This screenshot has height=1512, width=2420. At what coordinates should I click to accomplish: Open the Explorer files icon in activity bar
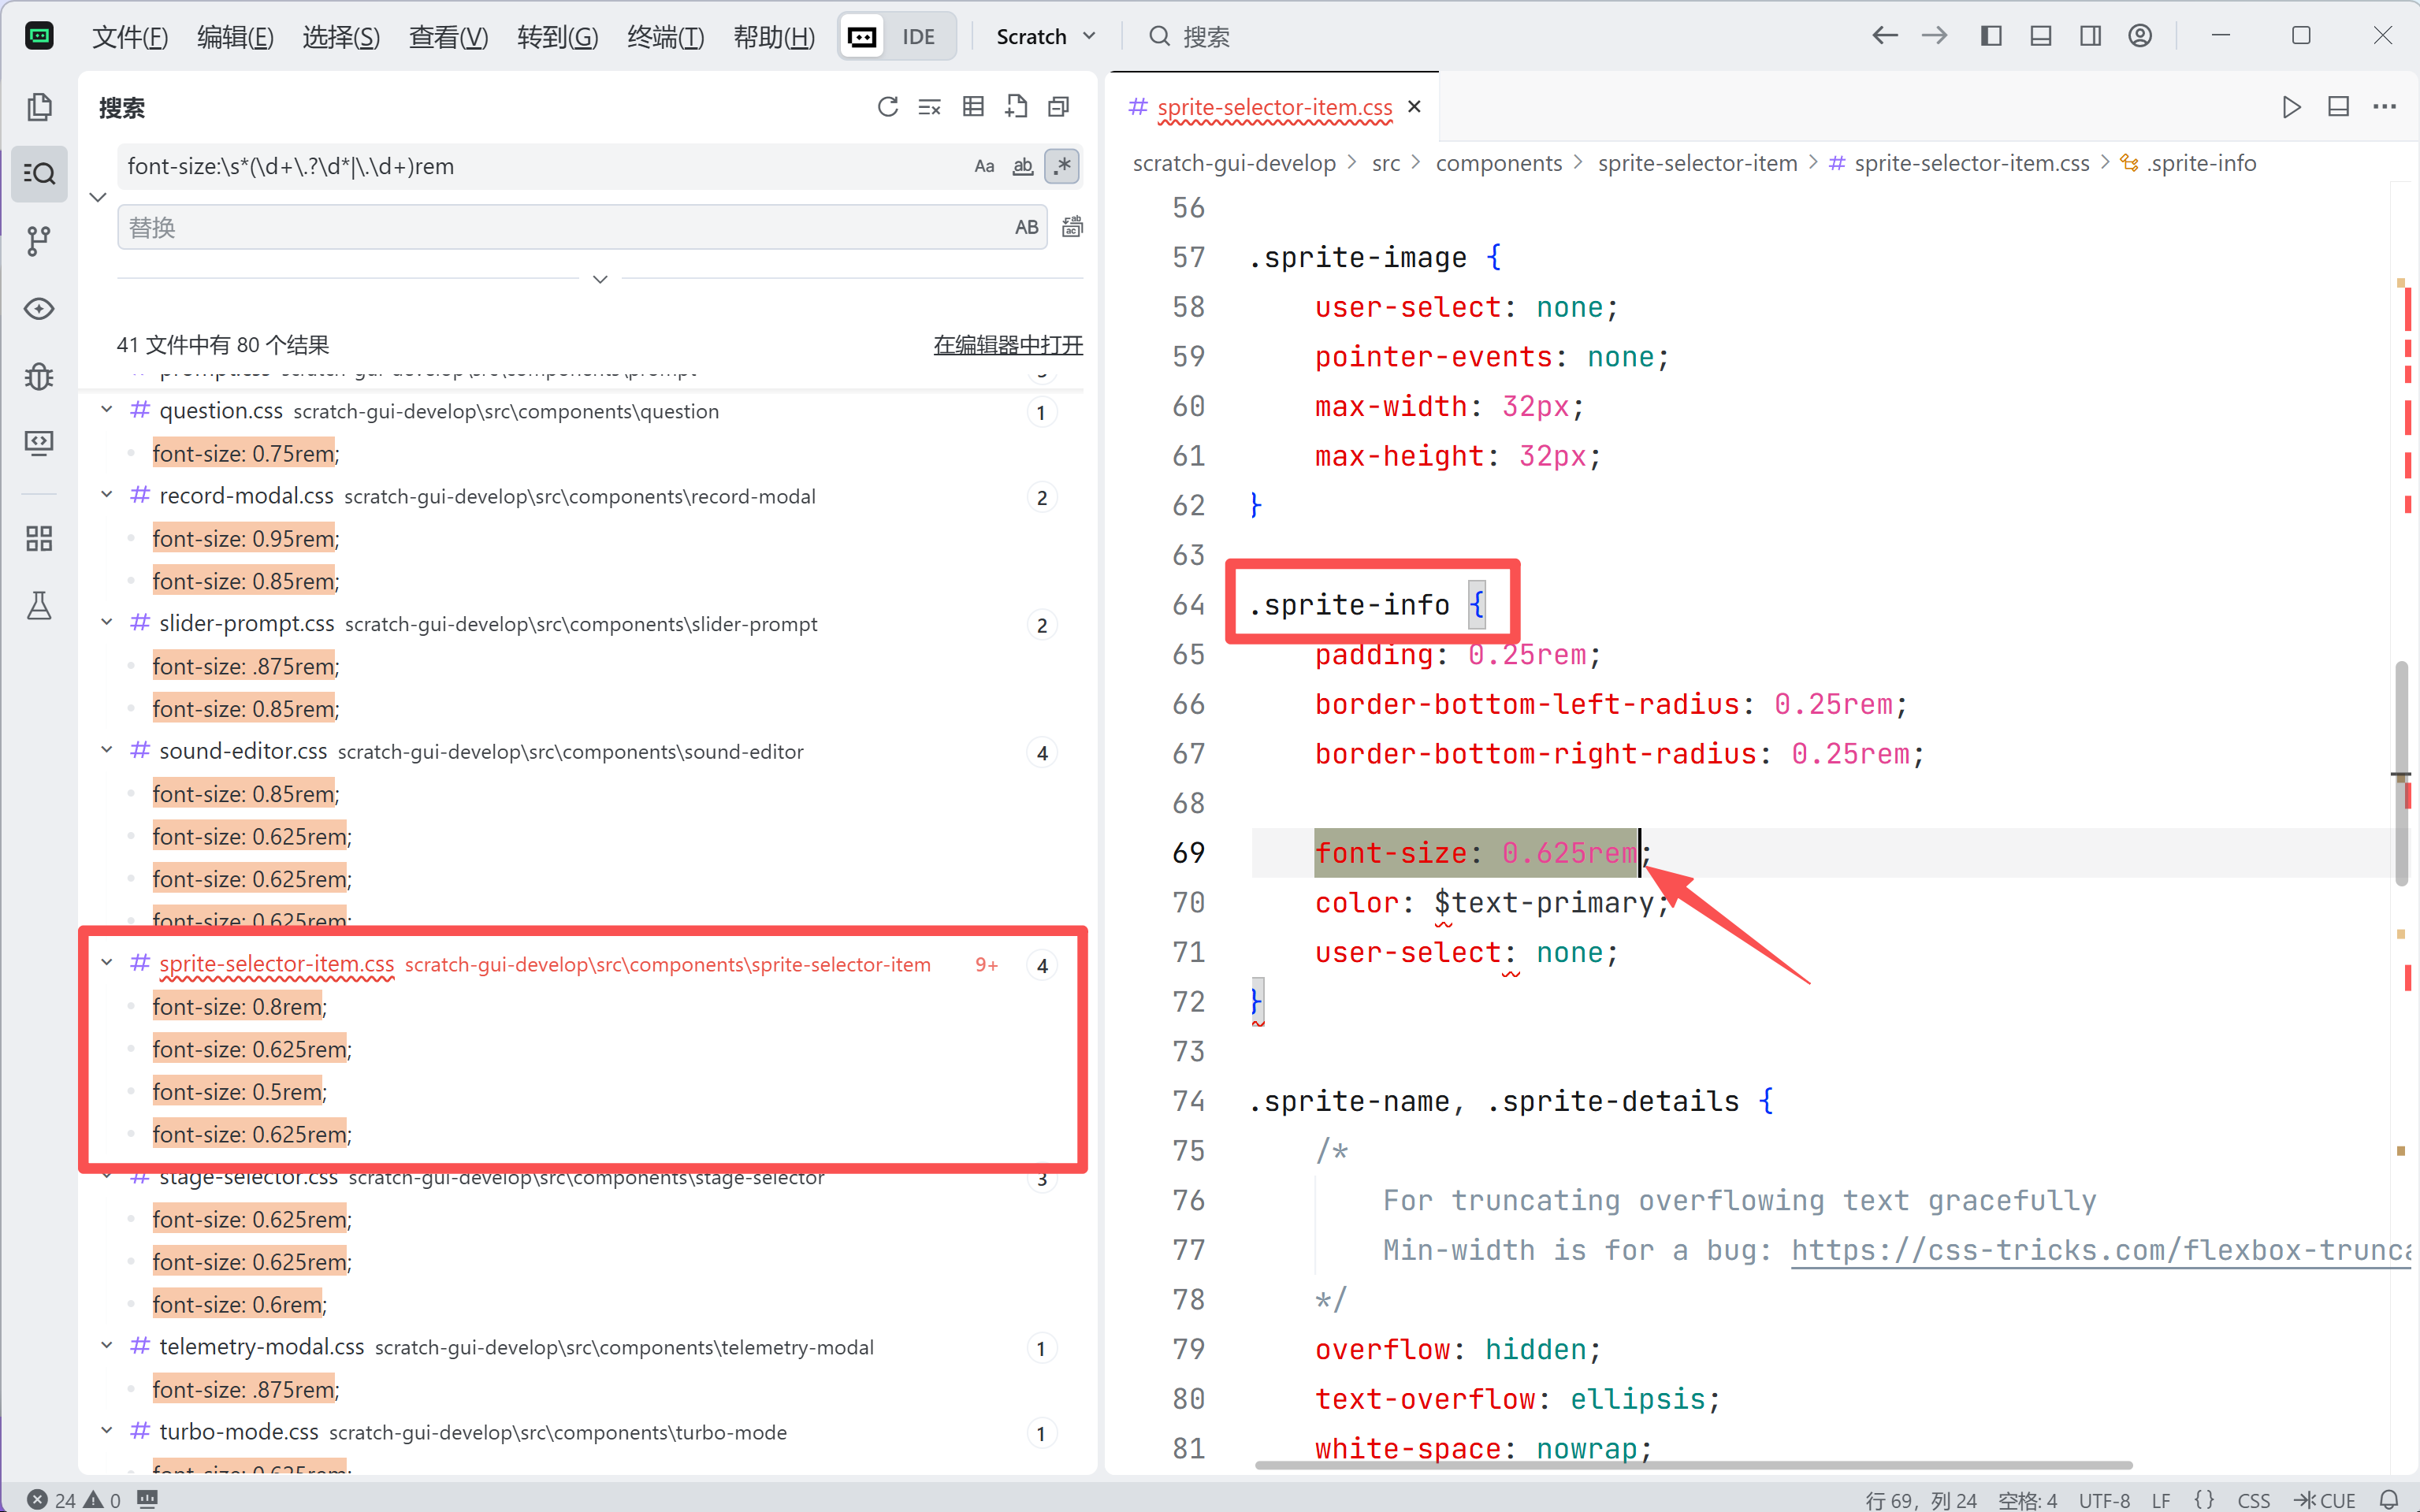coord(39,107)
